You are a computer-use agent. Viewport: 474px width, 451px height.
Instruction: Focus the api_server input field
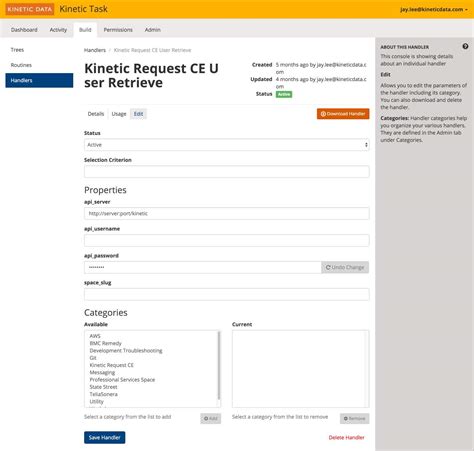pyautogui.click(x=227, y=214)
